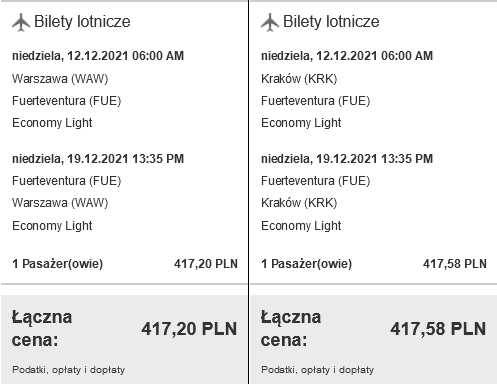Click the outbound date in the Kraków panel
The width and height of the screenshot is (497, 384).
[347, 56]
